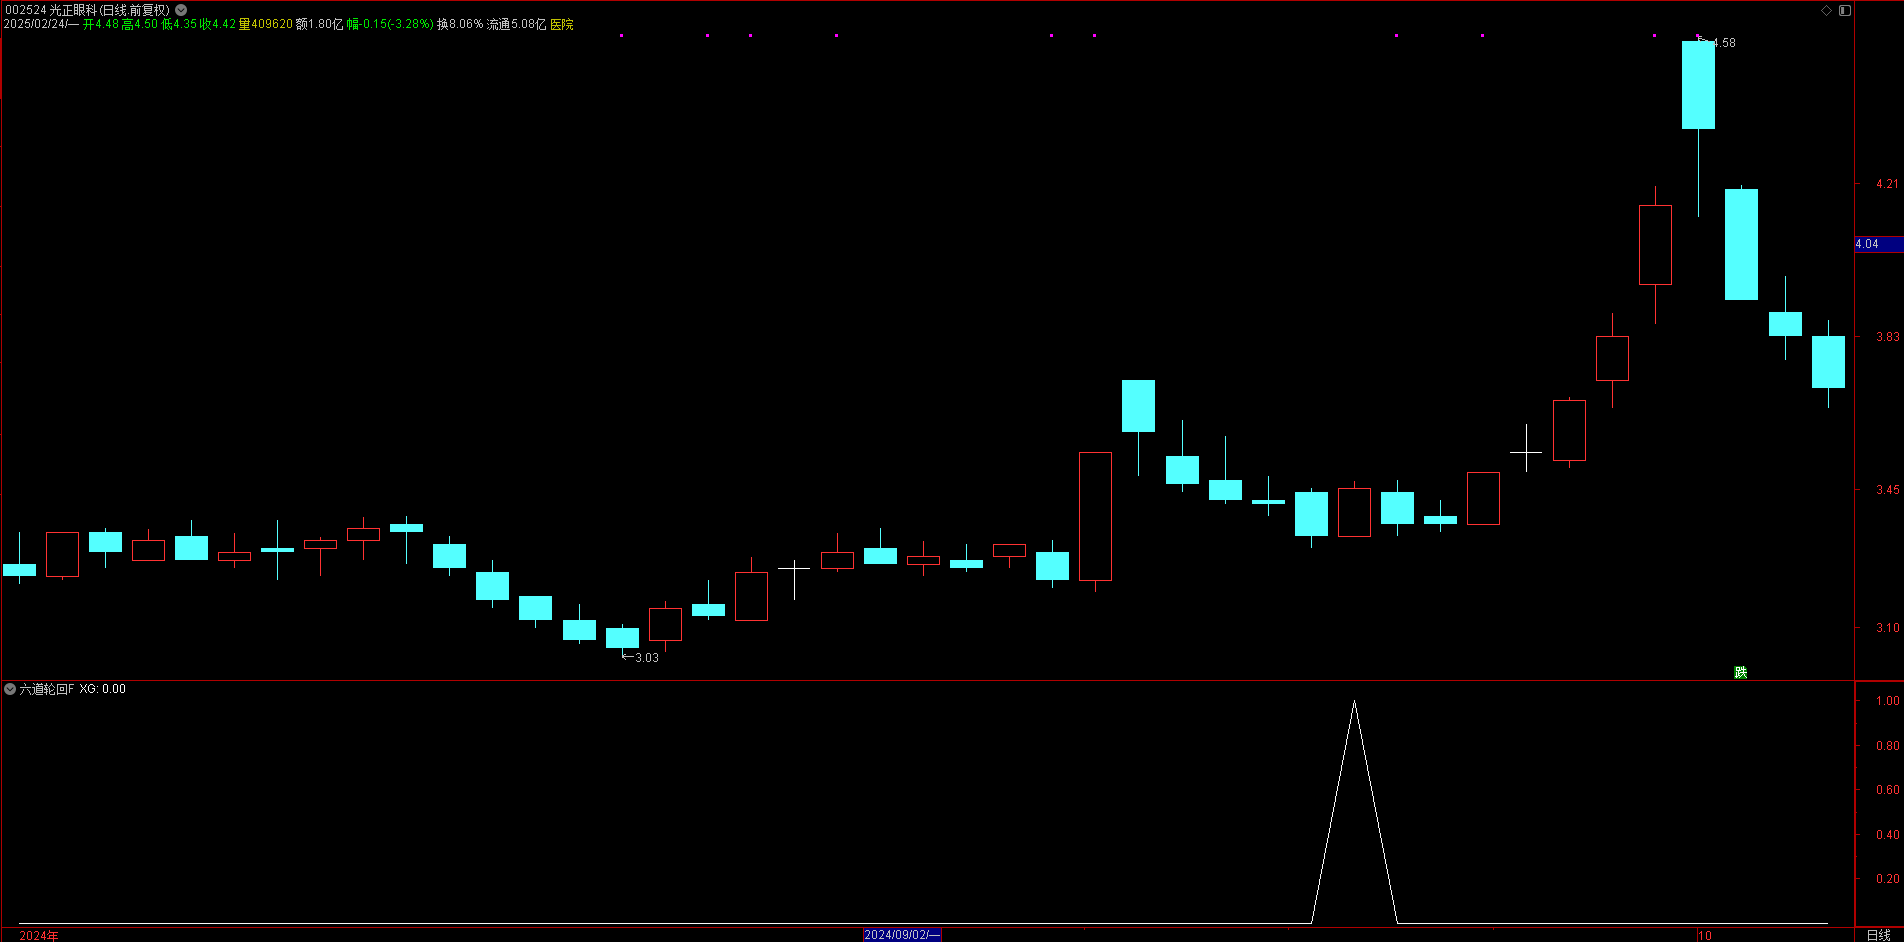Click the 日线 period button at bottom right

click(x=1878, y=935)
